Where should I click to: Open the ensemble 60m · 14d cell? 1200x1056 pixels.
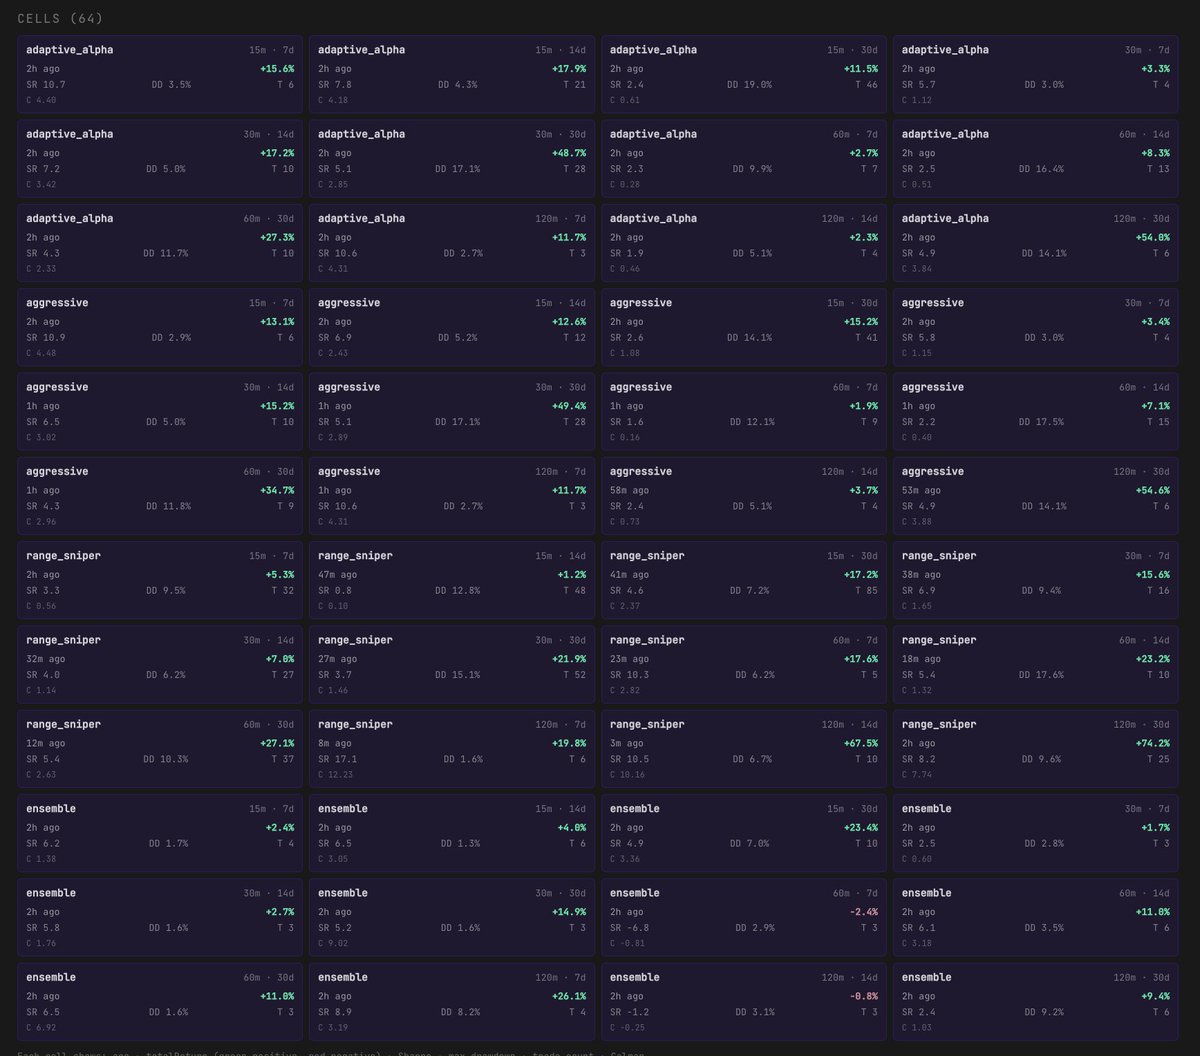click(x=1036, y=918)
